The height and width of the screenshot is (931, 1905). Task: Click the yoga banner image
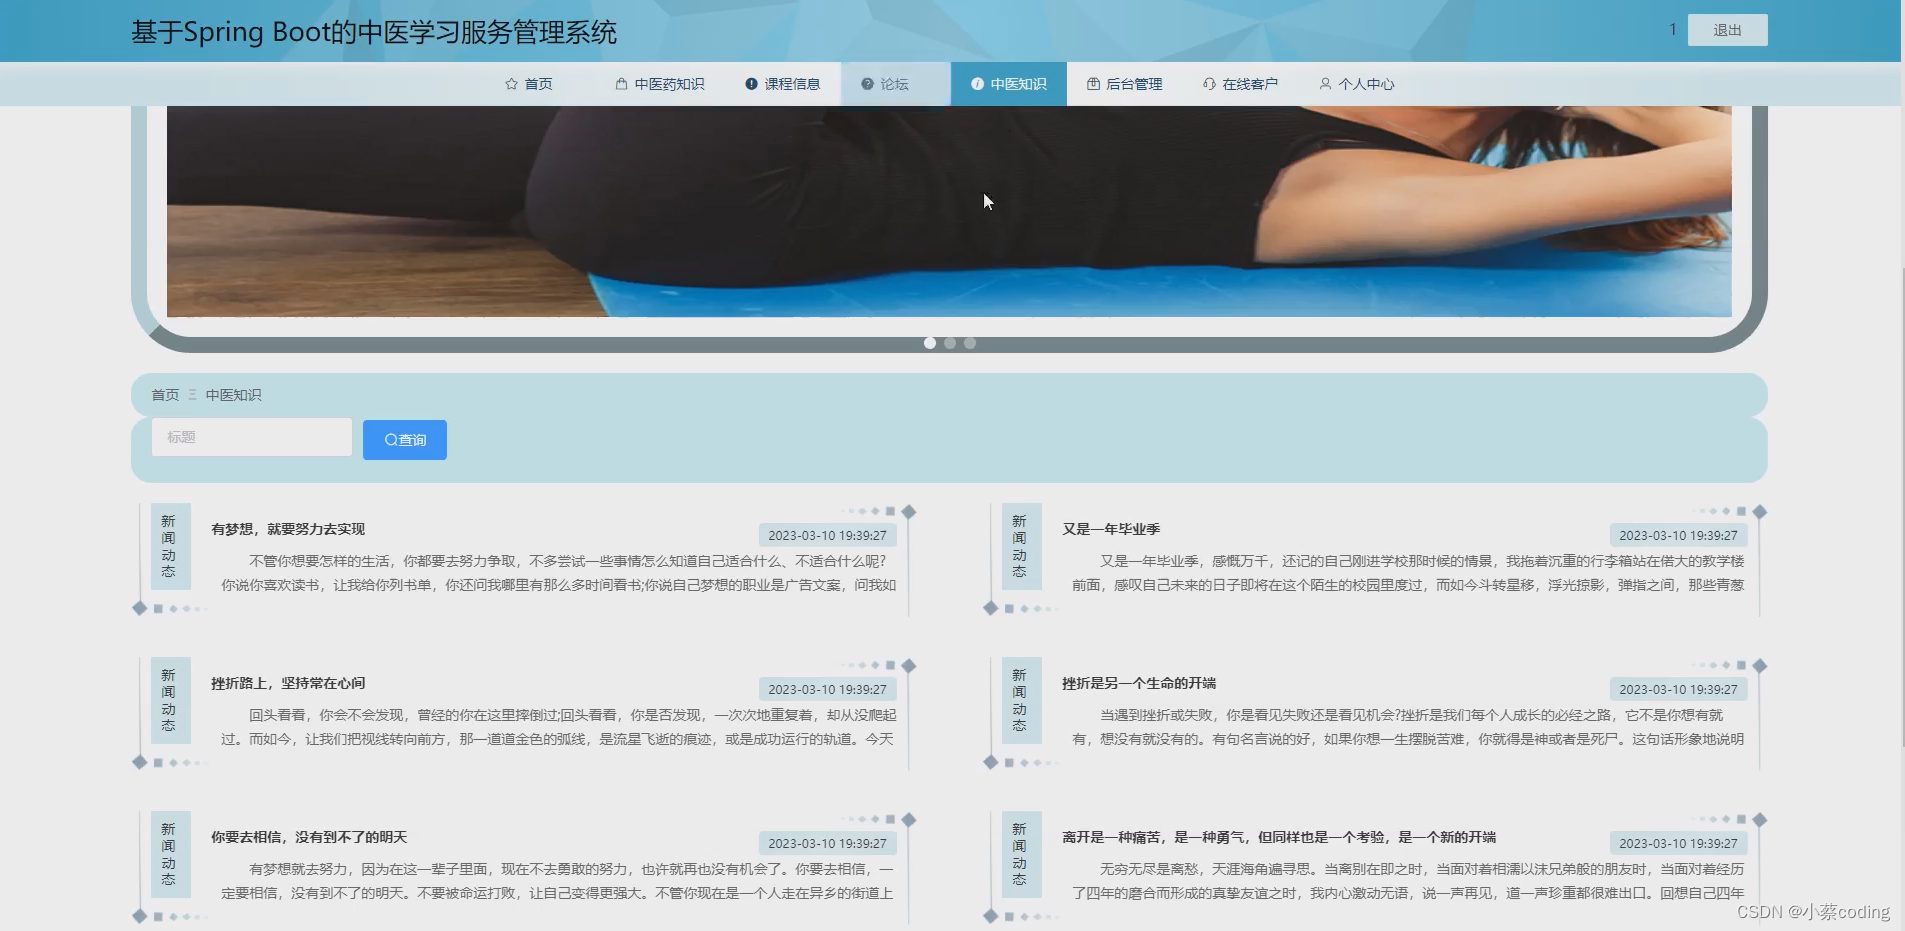coord(949,211)
